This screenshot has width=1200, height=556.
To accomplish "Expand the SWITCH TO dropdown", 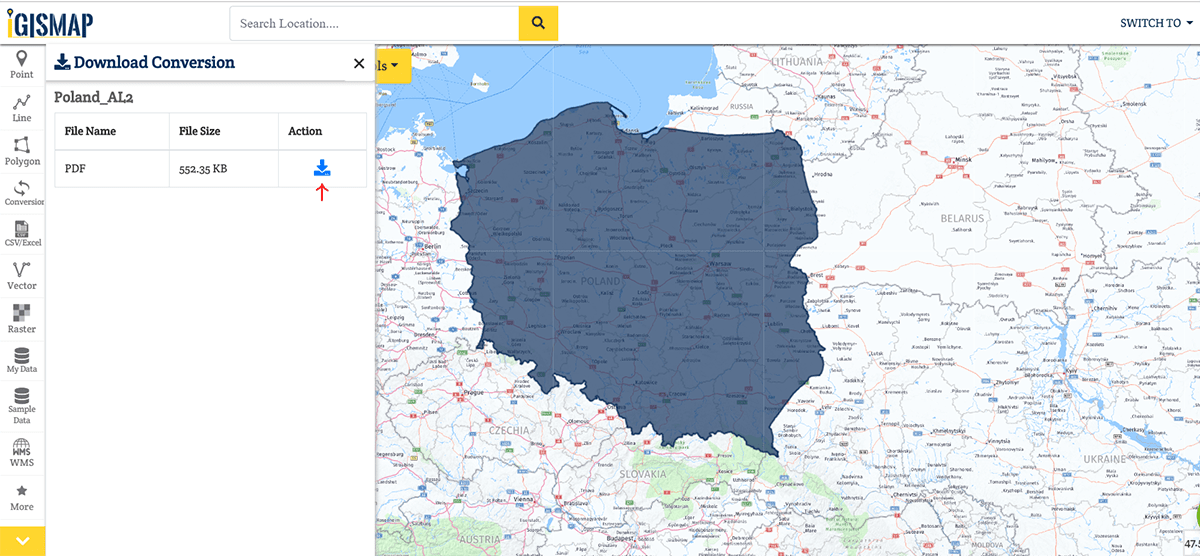I will click(1156, 23).
